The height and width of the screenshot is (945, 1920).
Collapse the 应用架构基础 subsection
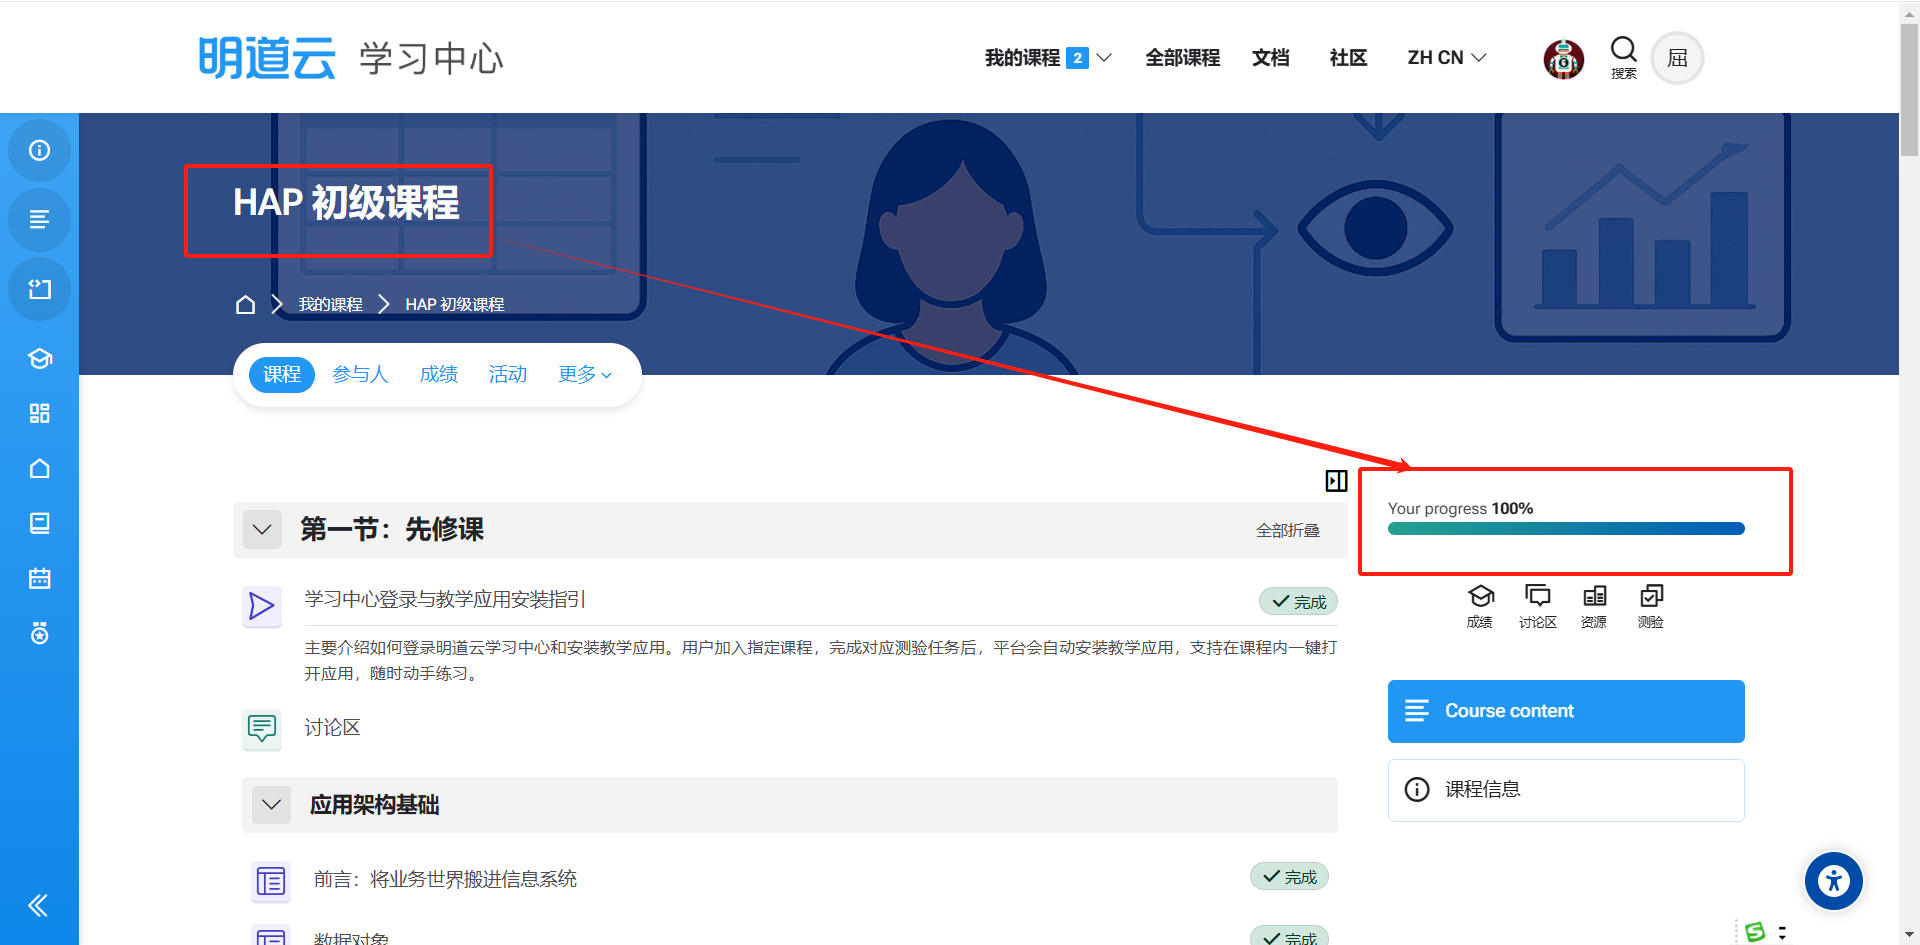[x=271, y=804]
